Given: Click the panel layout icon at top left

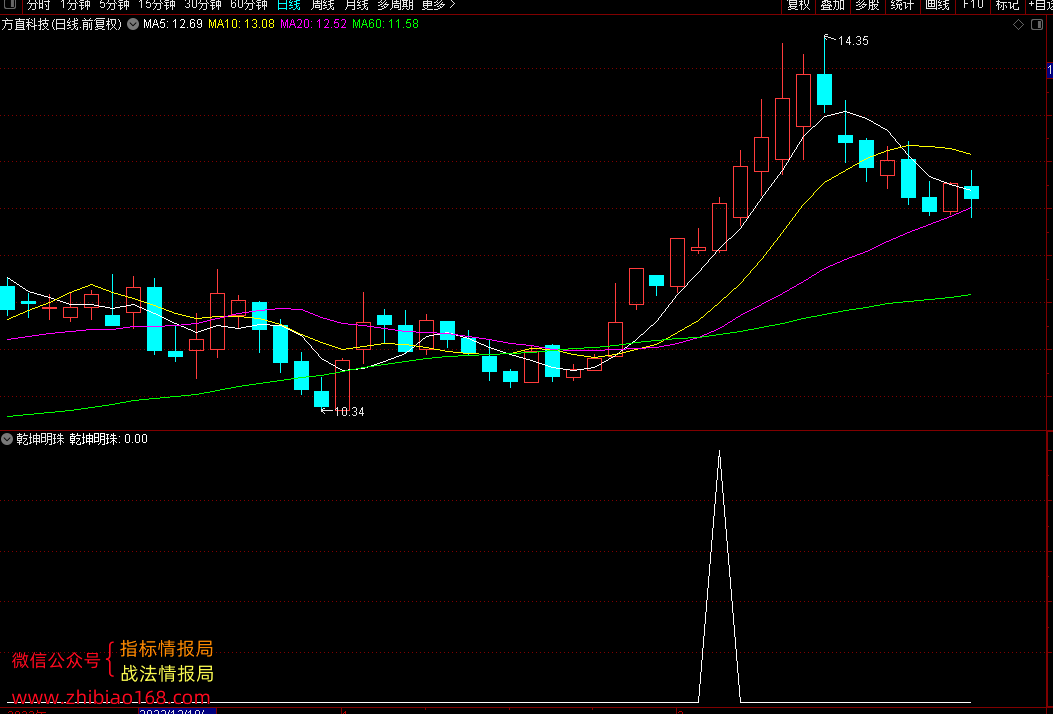Looking at the screenshot, I should coord(10,5).
